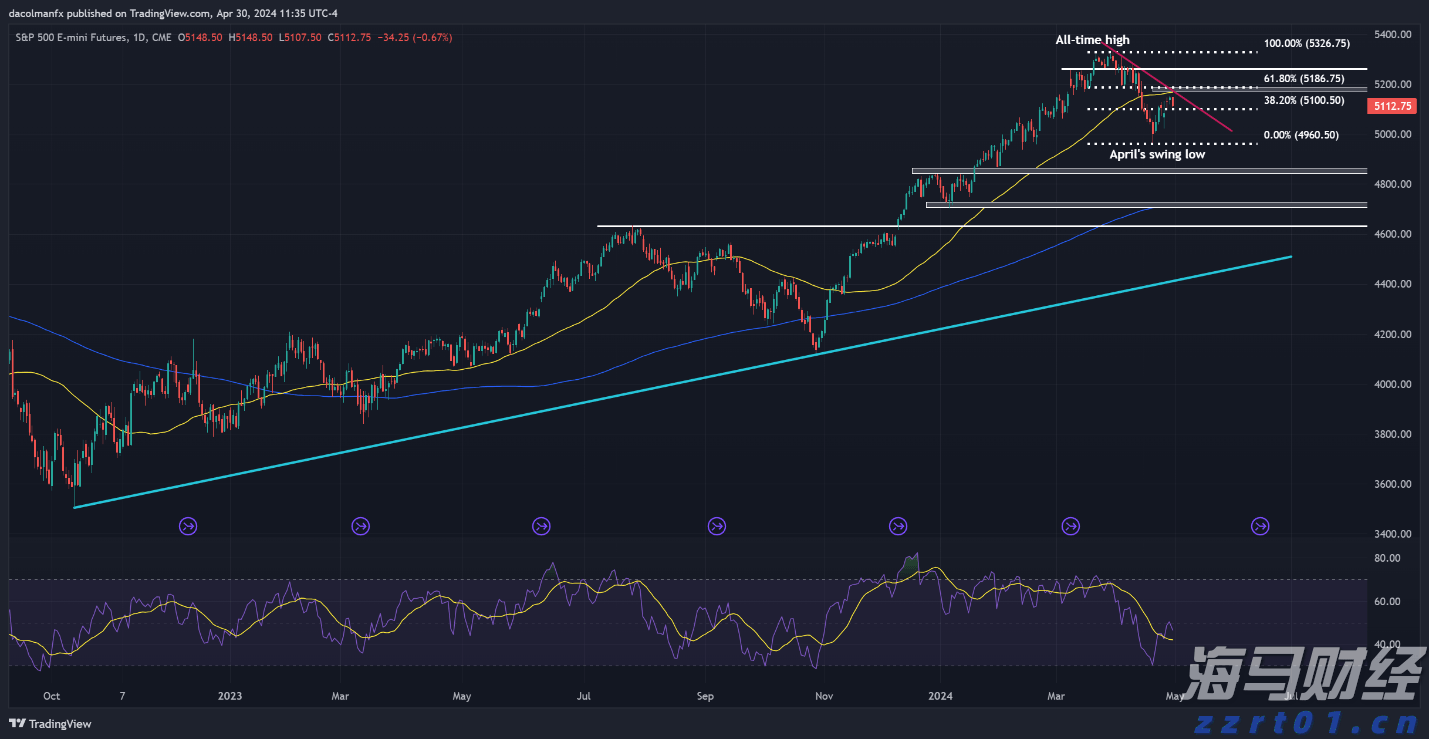Click the rollover icon near December 2022
1429x739 pixels.
(188, 525)
